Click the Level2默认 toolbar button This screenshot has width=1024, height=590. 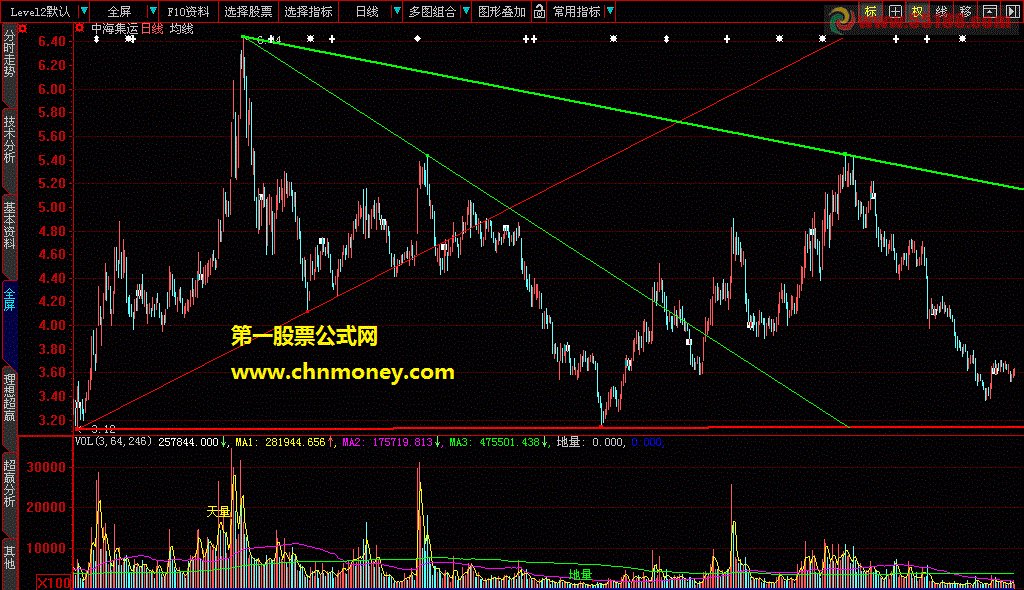point(40,12)
